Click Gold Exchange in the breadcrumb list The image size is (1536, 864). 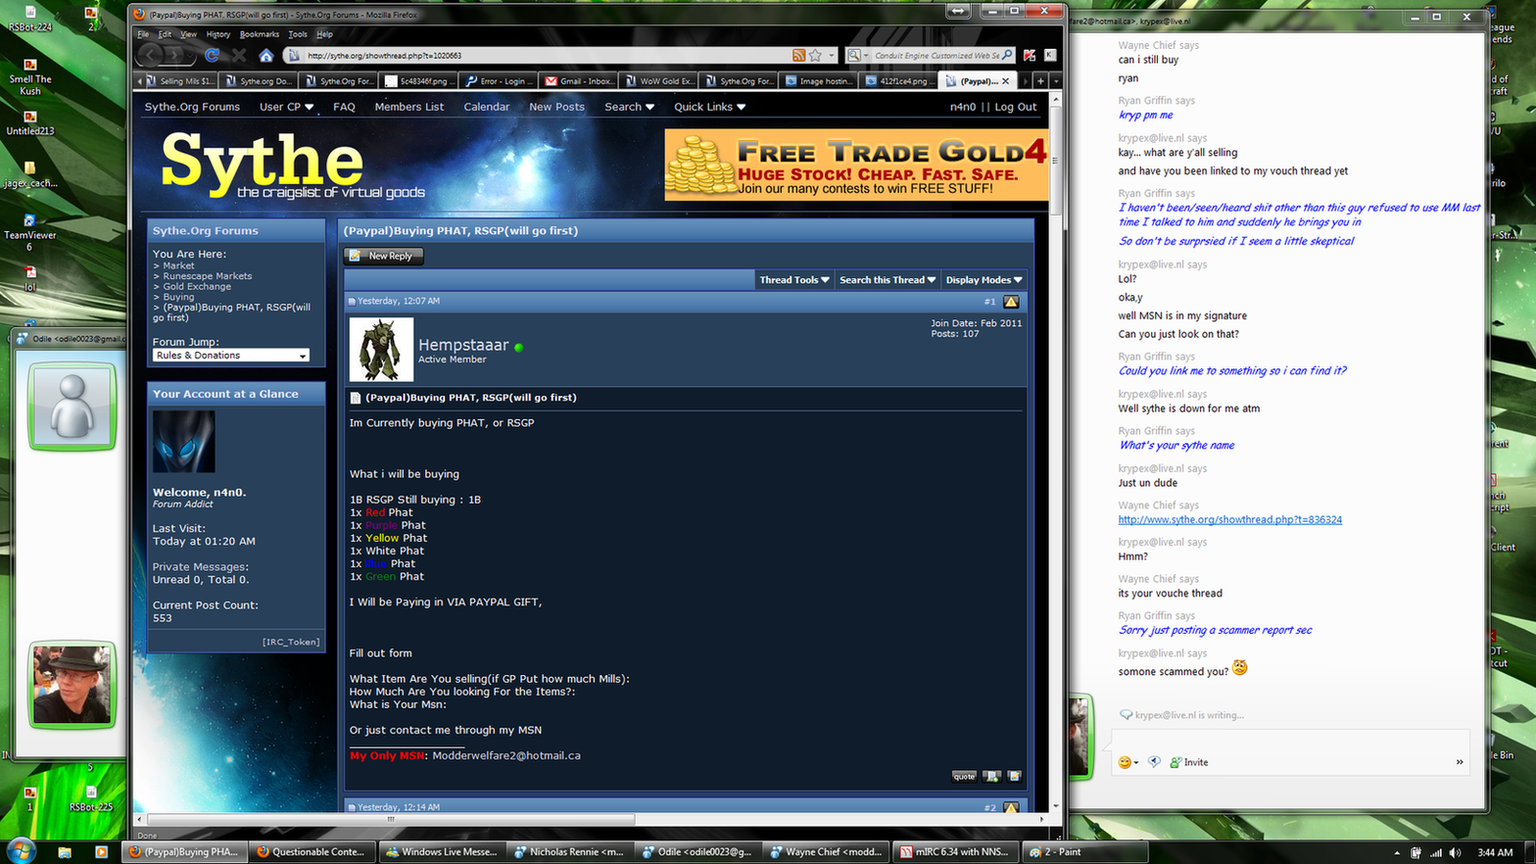[197, 286]
